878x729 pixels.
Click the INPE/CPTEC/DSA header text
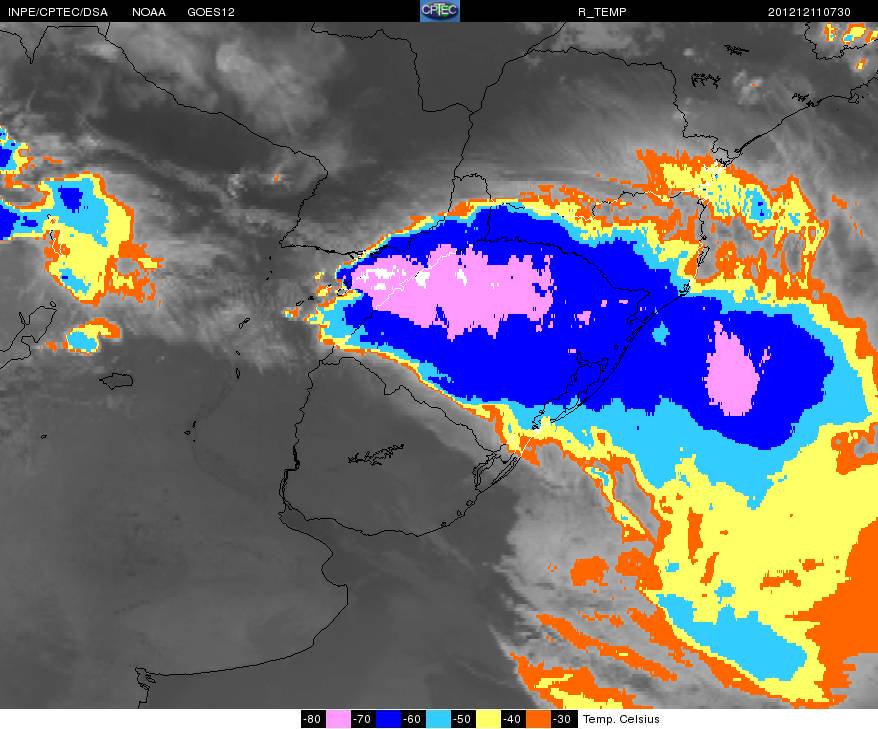point(58,12)
